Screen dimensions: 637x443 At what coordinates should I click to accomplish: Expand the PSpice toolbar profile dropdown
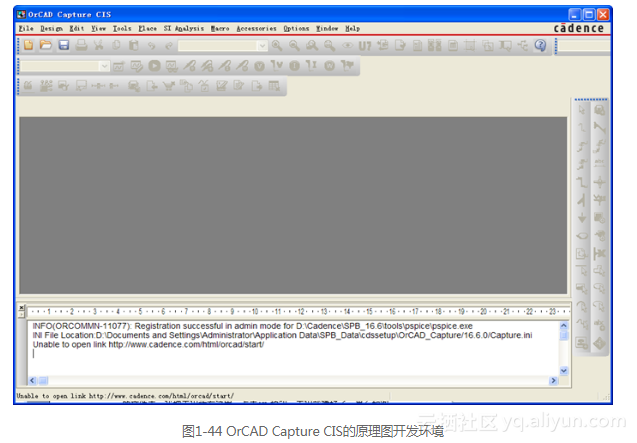[105, 66]
